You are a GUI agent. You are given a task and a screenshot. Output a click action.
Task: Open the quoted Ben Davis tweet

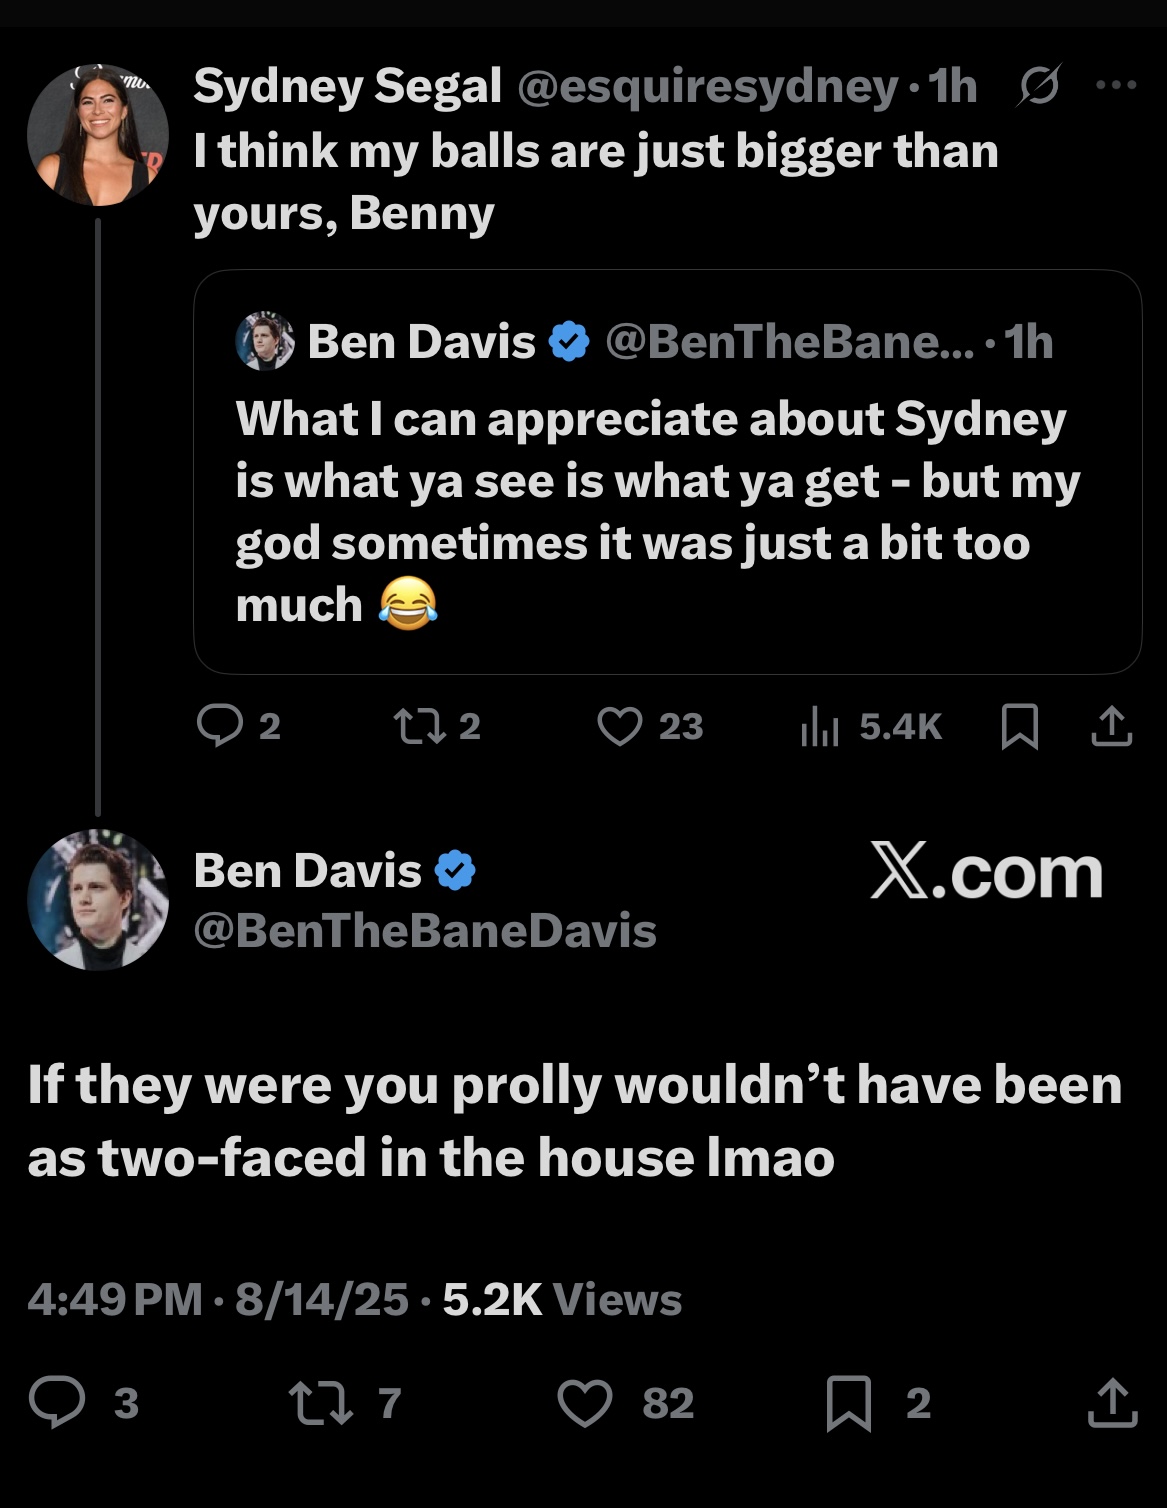click(x=667, y=472)
